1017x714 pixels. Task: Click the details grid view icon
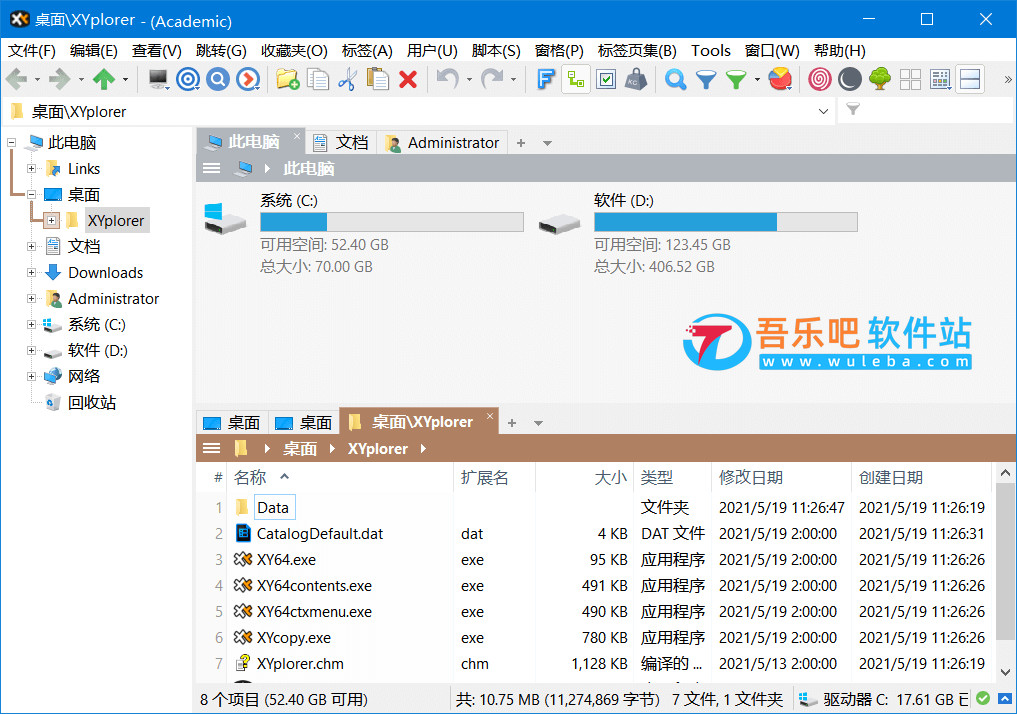coord(940,80)
